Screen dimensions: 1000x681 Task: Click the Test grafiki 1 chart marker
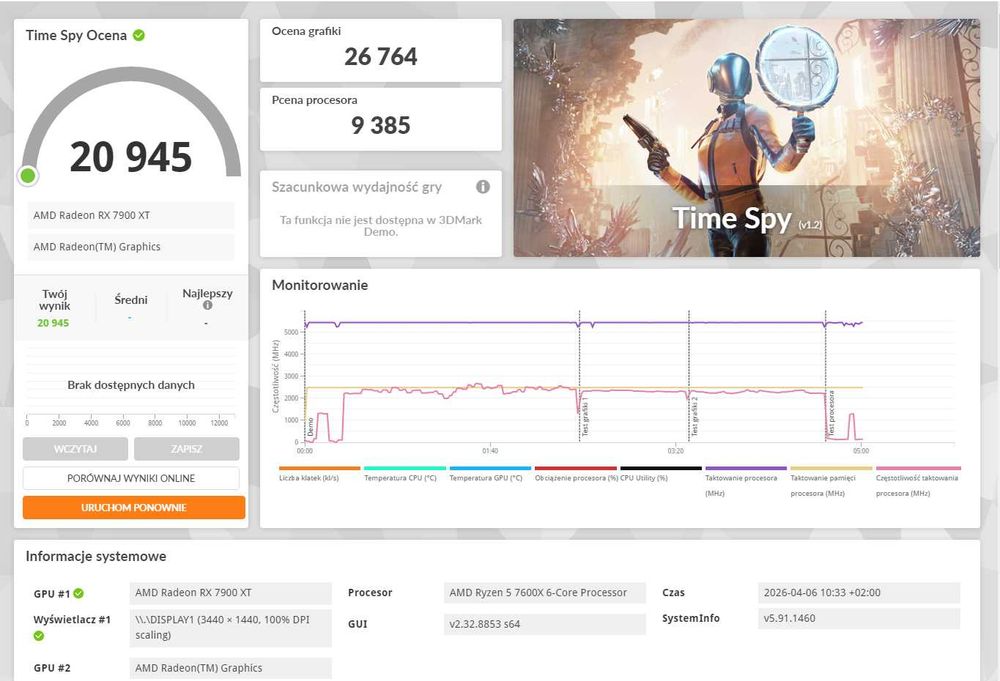click(585, 418)
